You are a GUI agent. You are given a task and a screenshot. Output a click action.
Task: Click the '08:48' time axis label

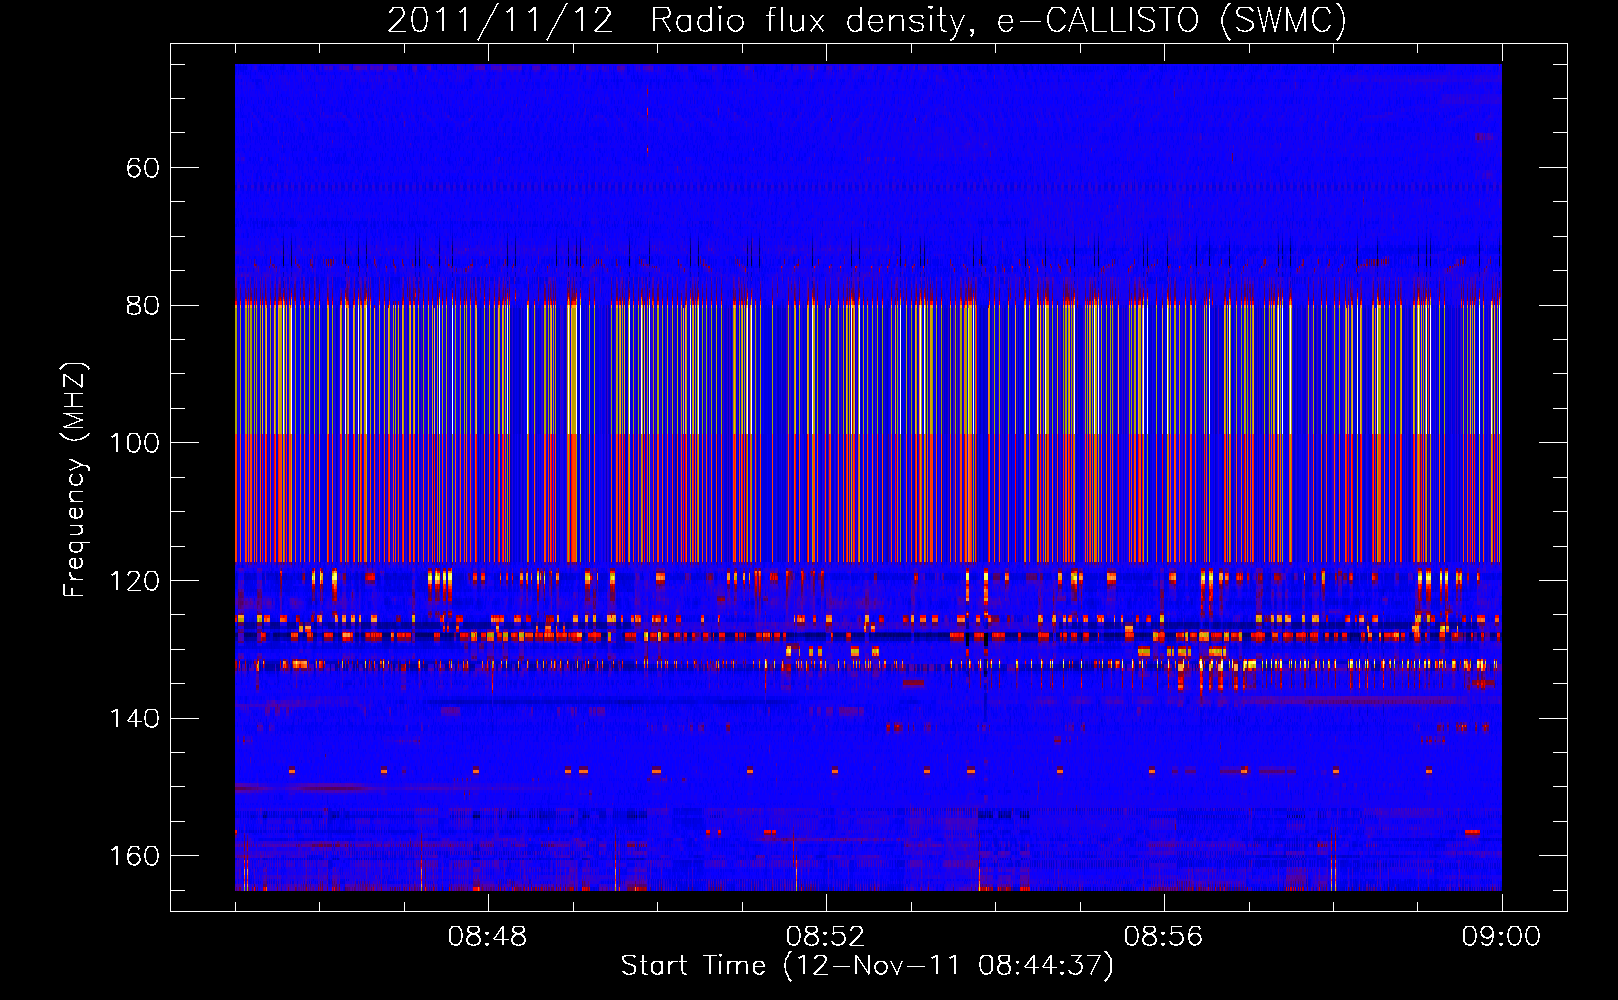click(x=487, y=937)
